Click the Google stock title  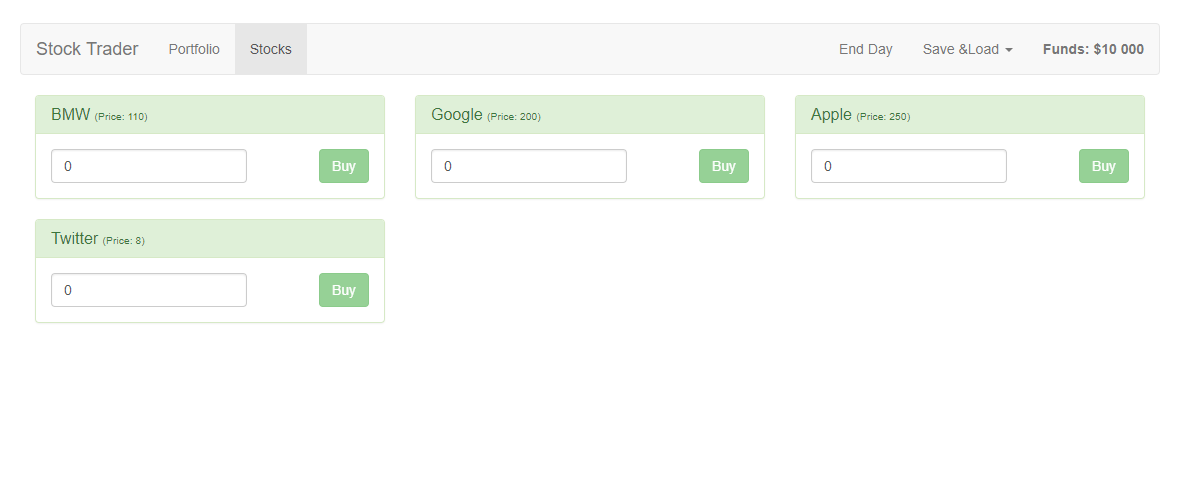click(457, 115)
